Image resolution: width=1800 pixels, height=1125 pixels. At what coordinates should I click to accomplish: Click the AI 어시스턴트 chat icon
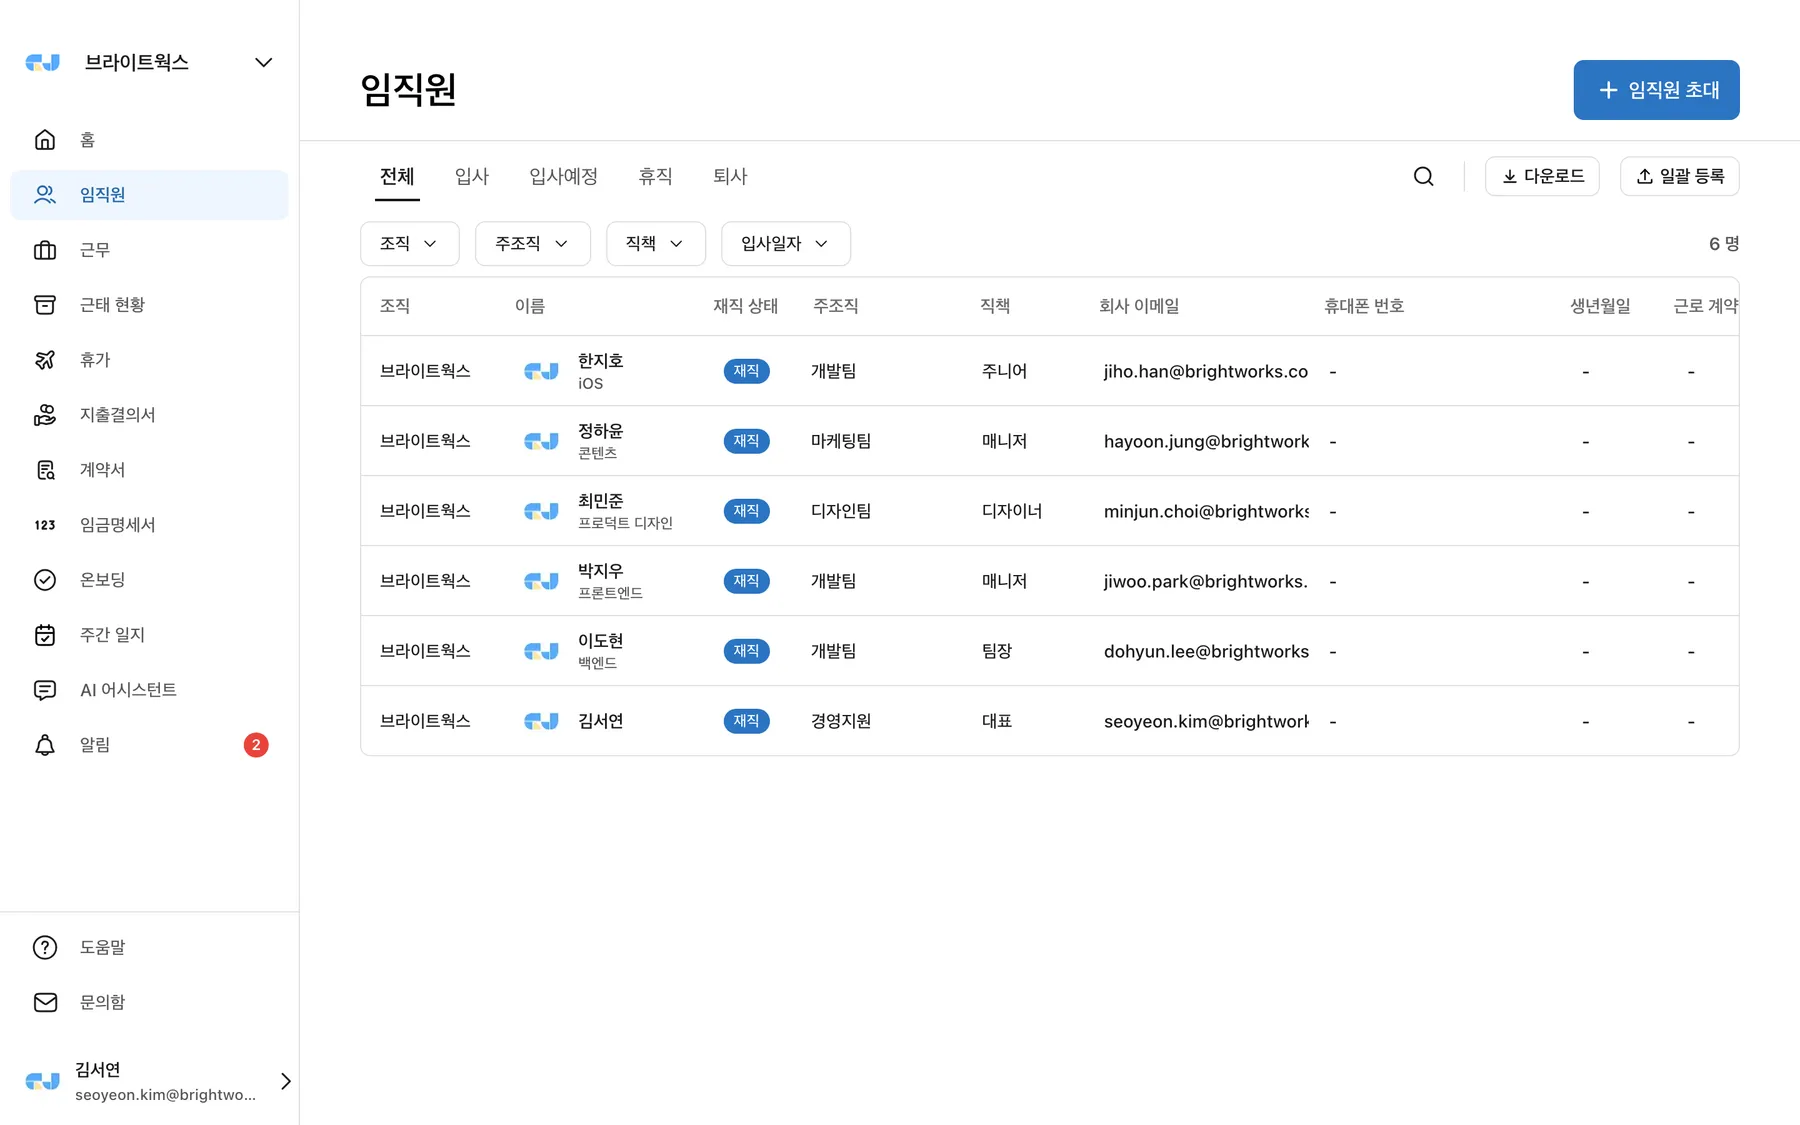point(45,690)
